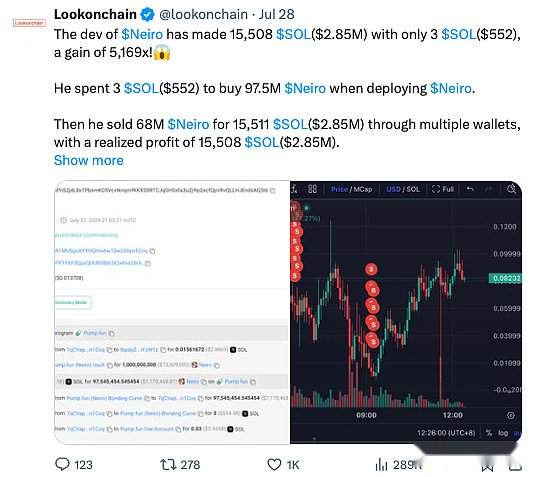Open the @lookonchain handle link

pyautogui.click(x=203, y=14)
